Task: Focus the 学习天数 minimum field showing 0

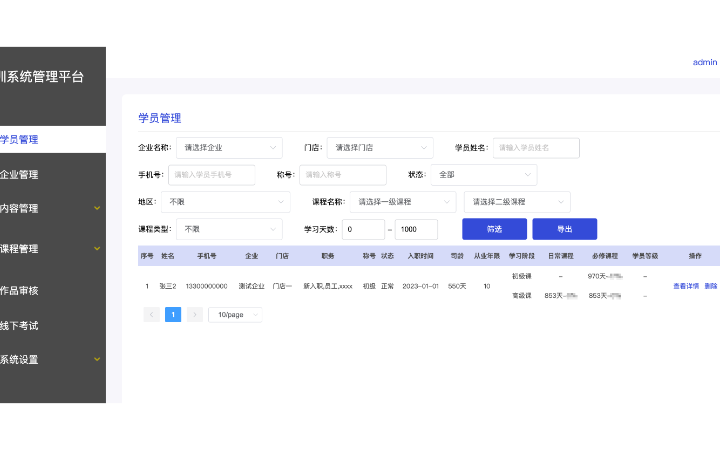Action: click(363, 229)
